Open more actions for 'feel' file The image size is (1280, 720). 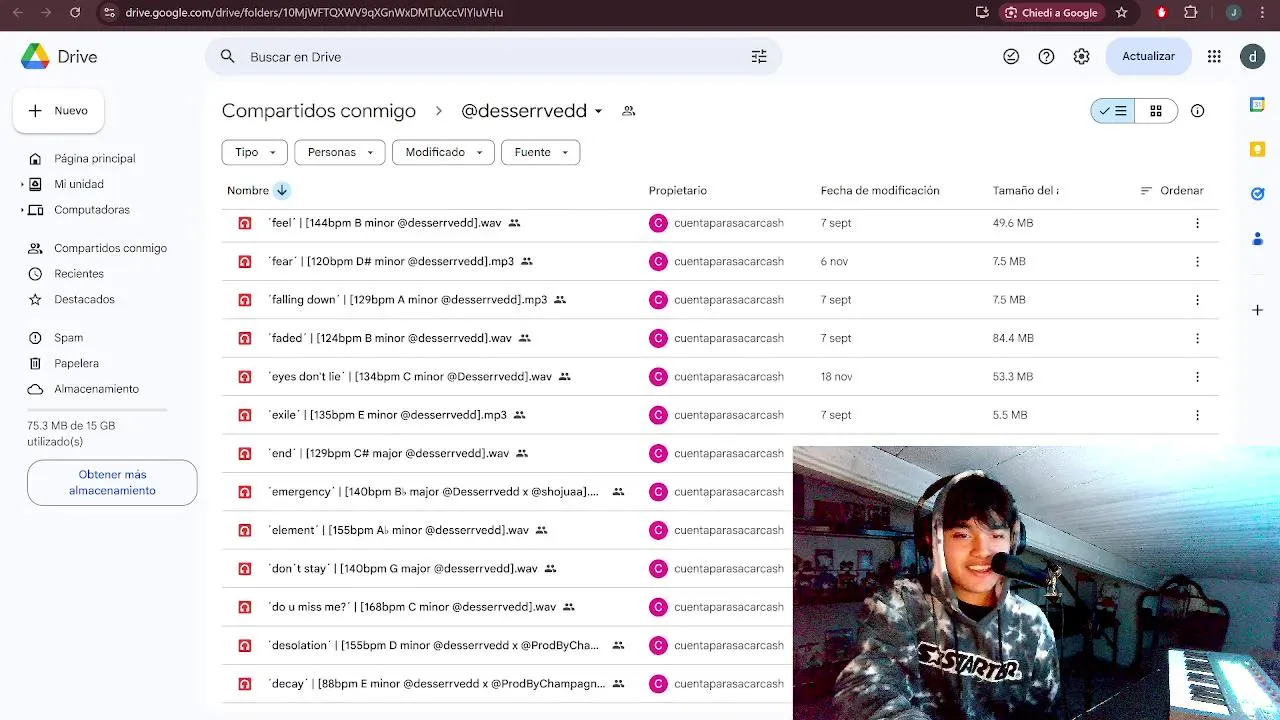pos(1197,223)
